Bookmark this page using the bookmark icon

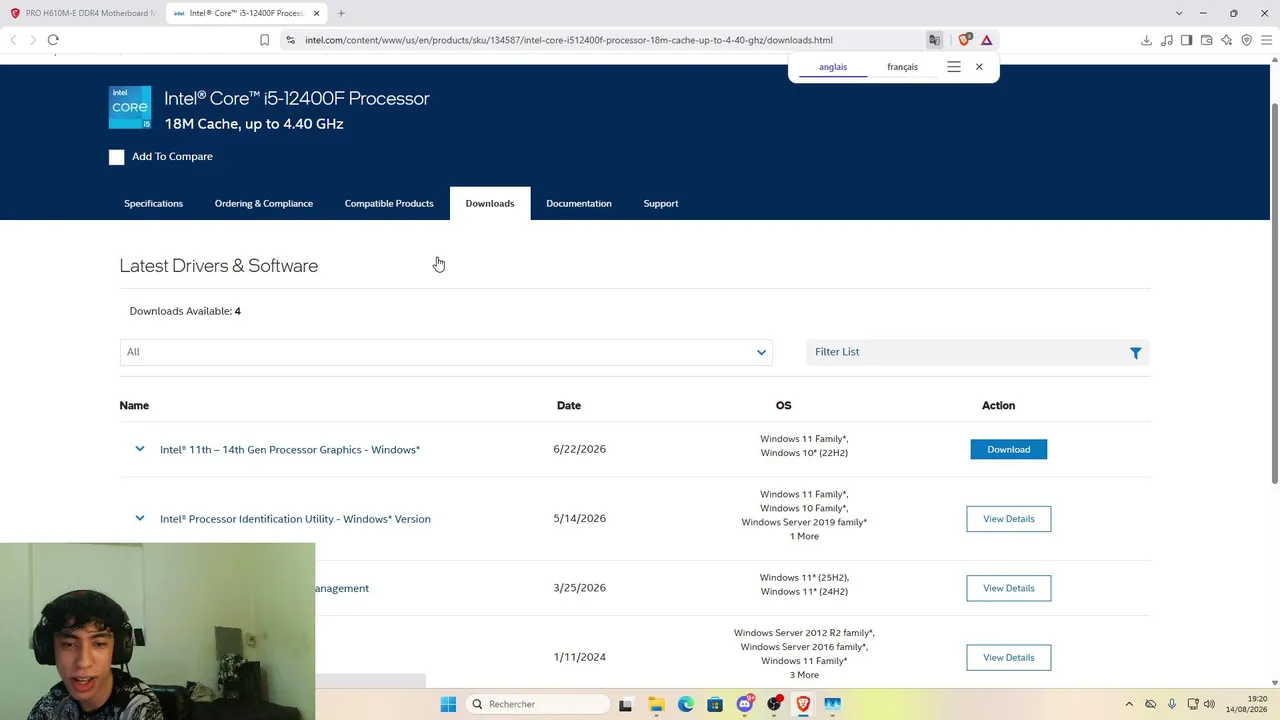(264, 40)
